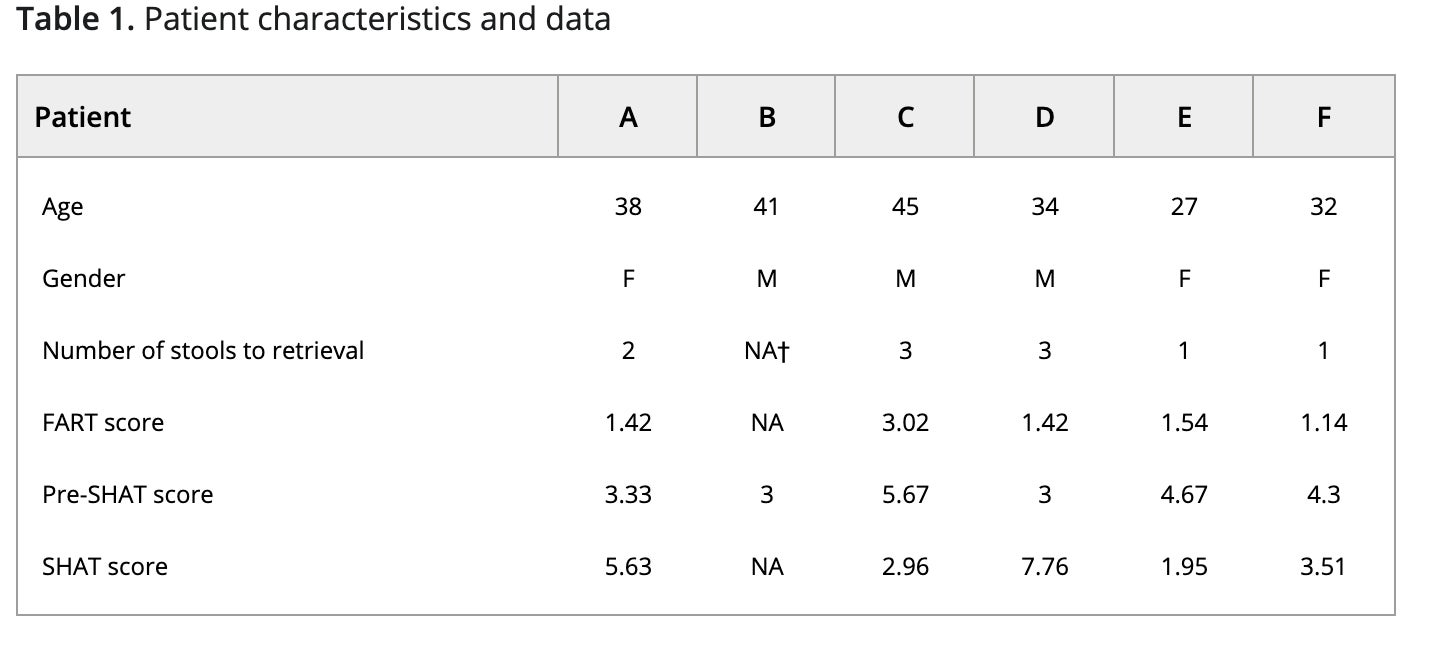1448x656 pixels.
Task: Click the "Age" row label
Action: click(63, 207)
